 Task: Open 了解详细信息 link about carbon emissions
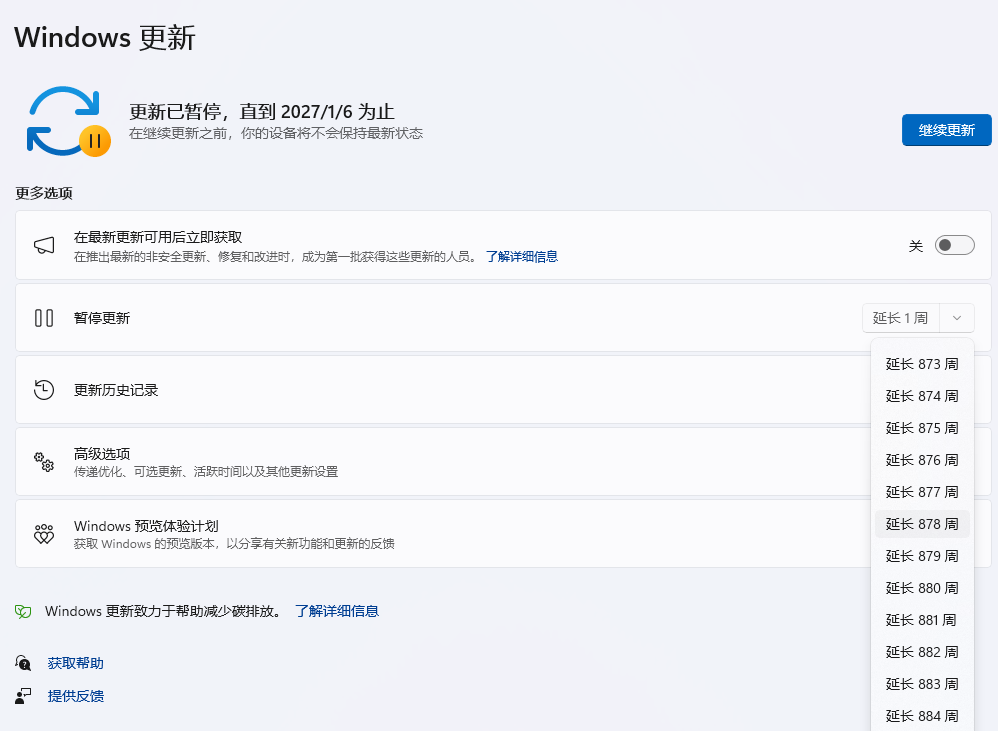click(x=337, y=611)
